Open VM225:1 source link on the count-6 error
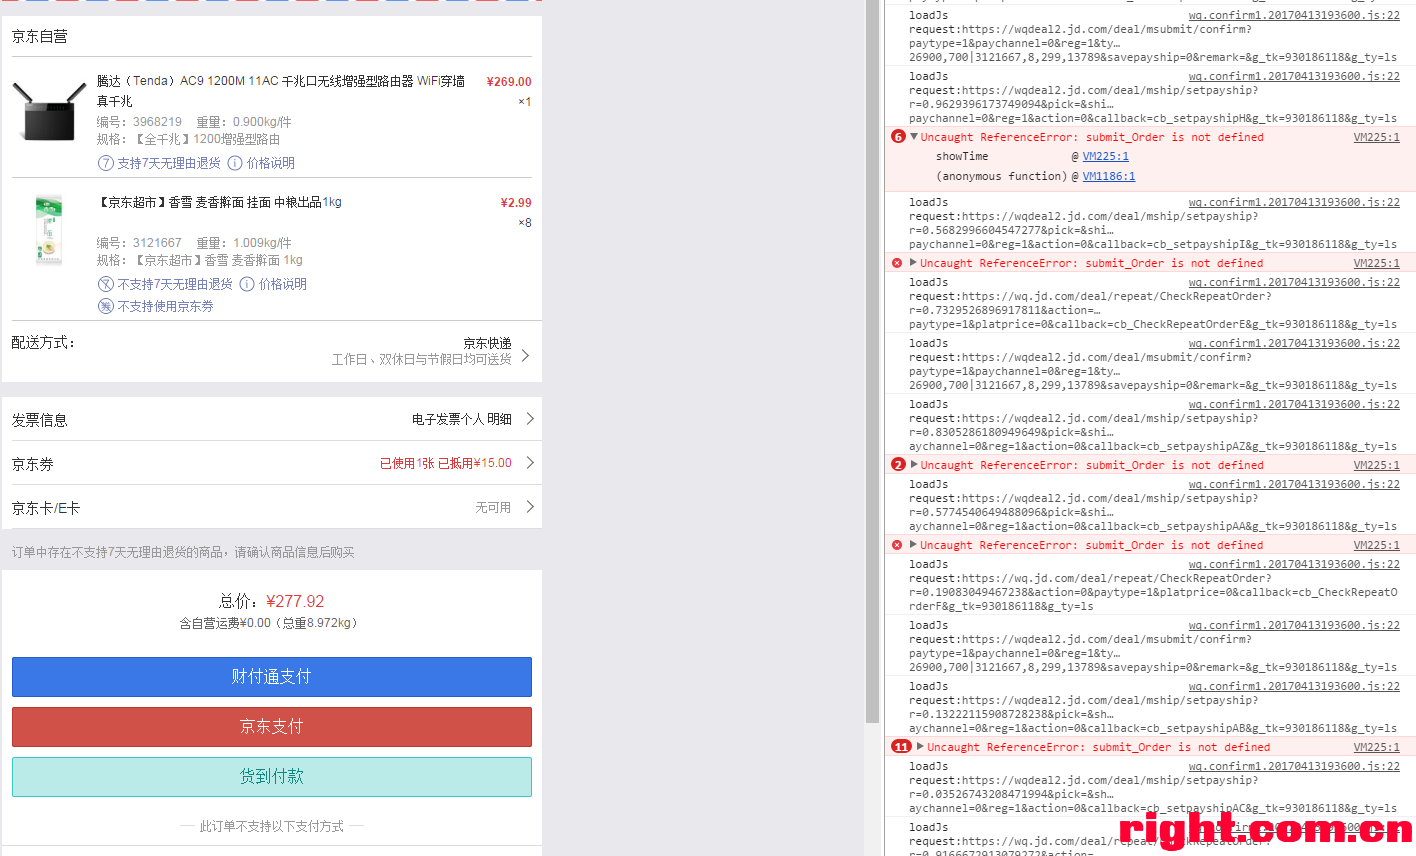Image resolution: width=1416 pixels, height=856 pixels. (1376, 137)
